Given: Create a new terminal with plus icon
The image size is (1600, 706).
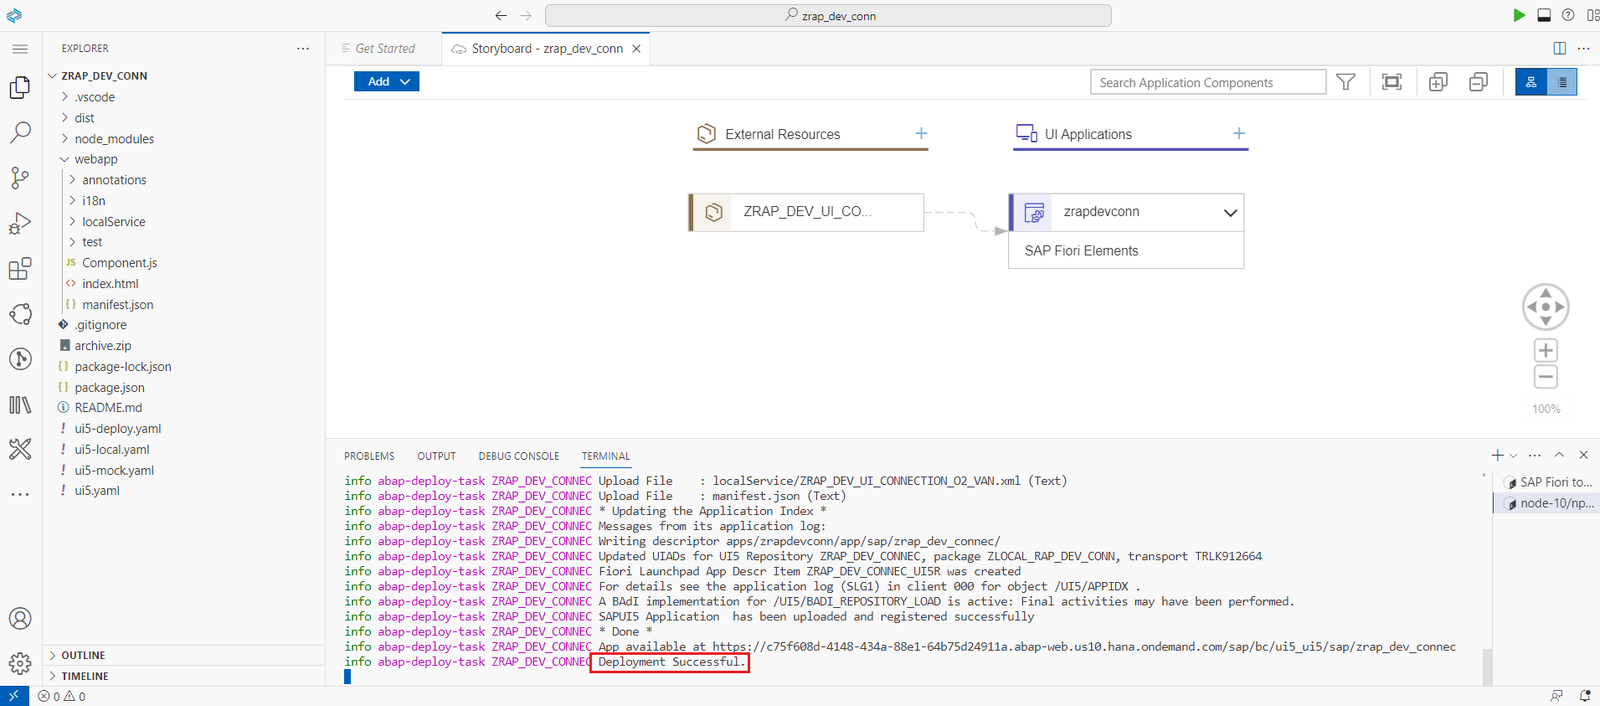Looking at the screenshot, I should (x=1497, y=455).
